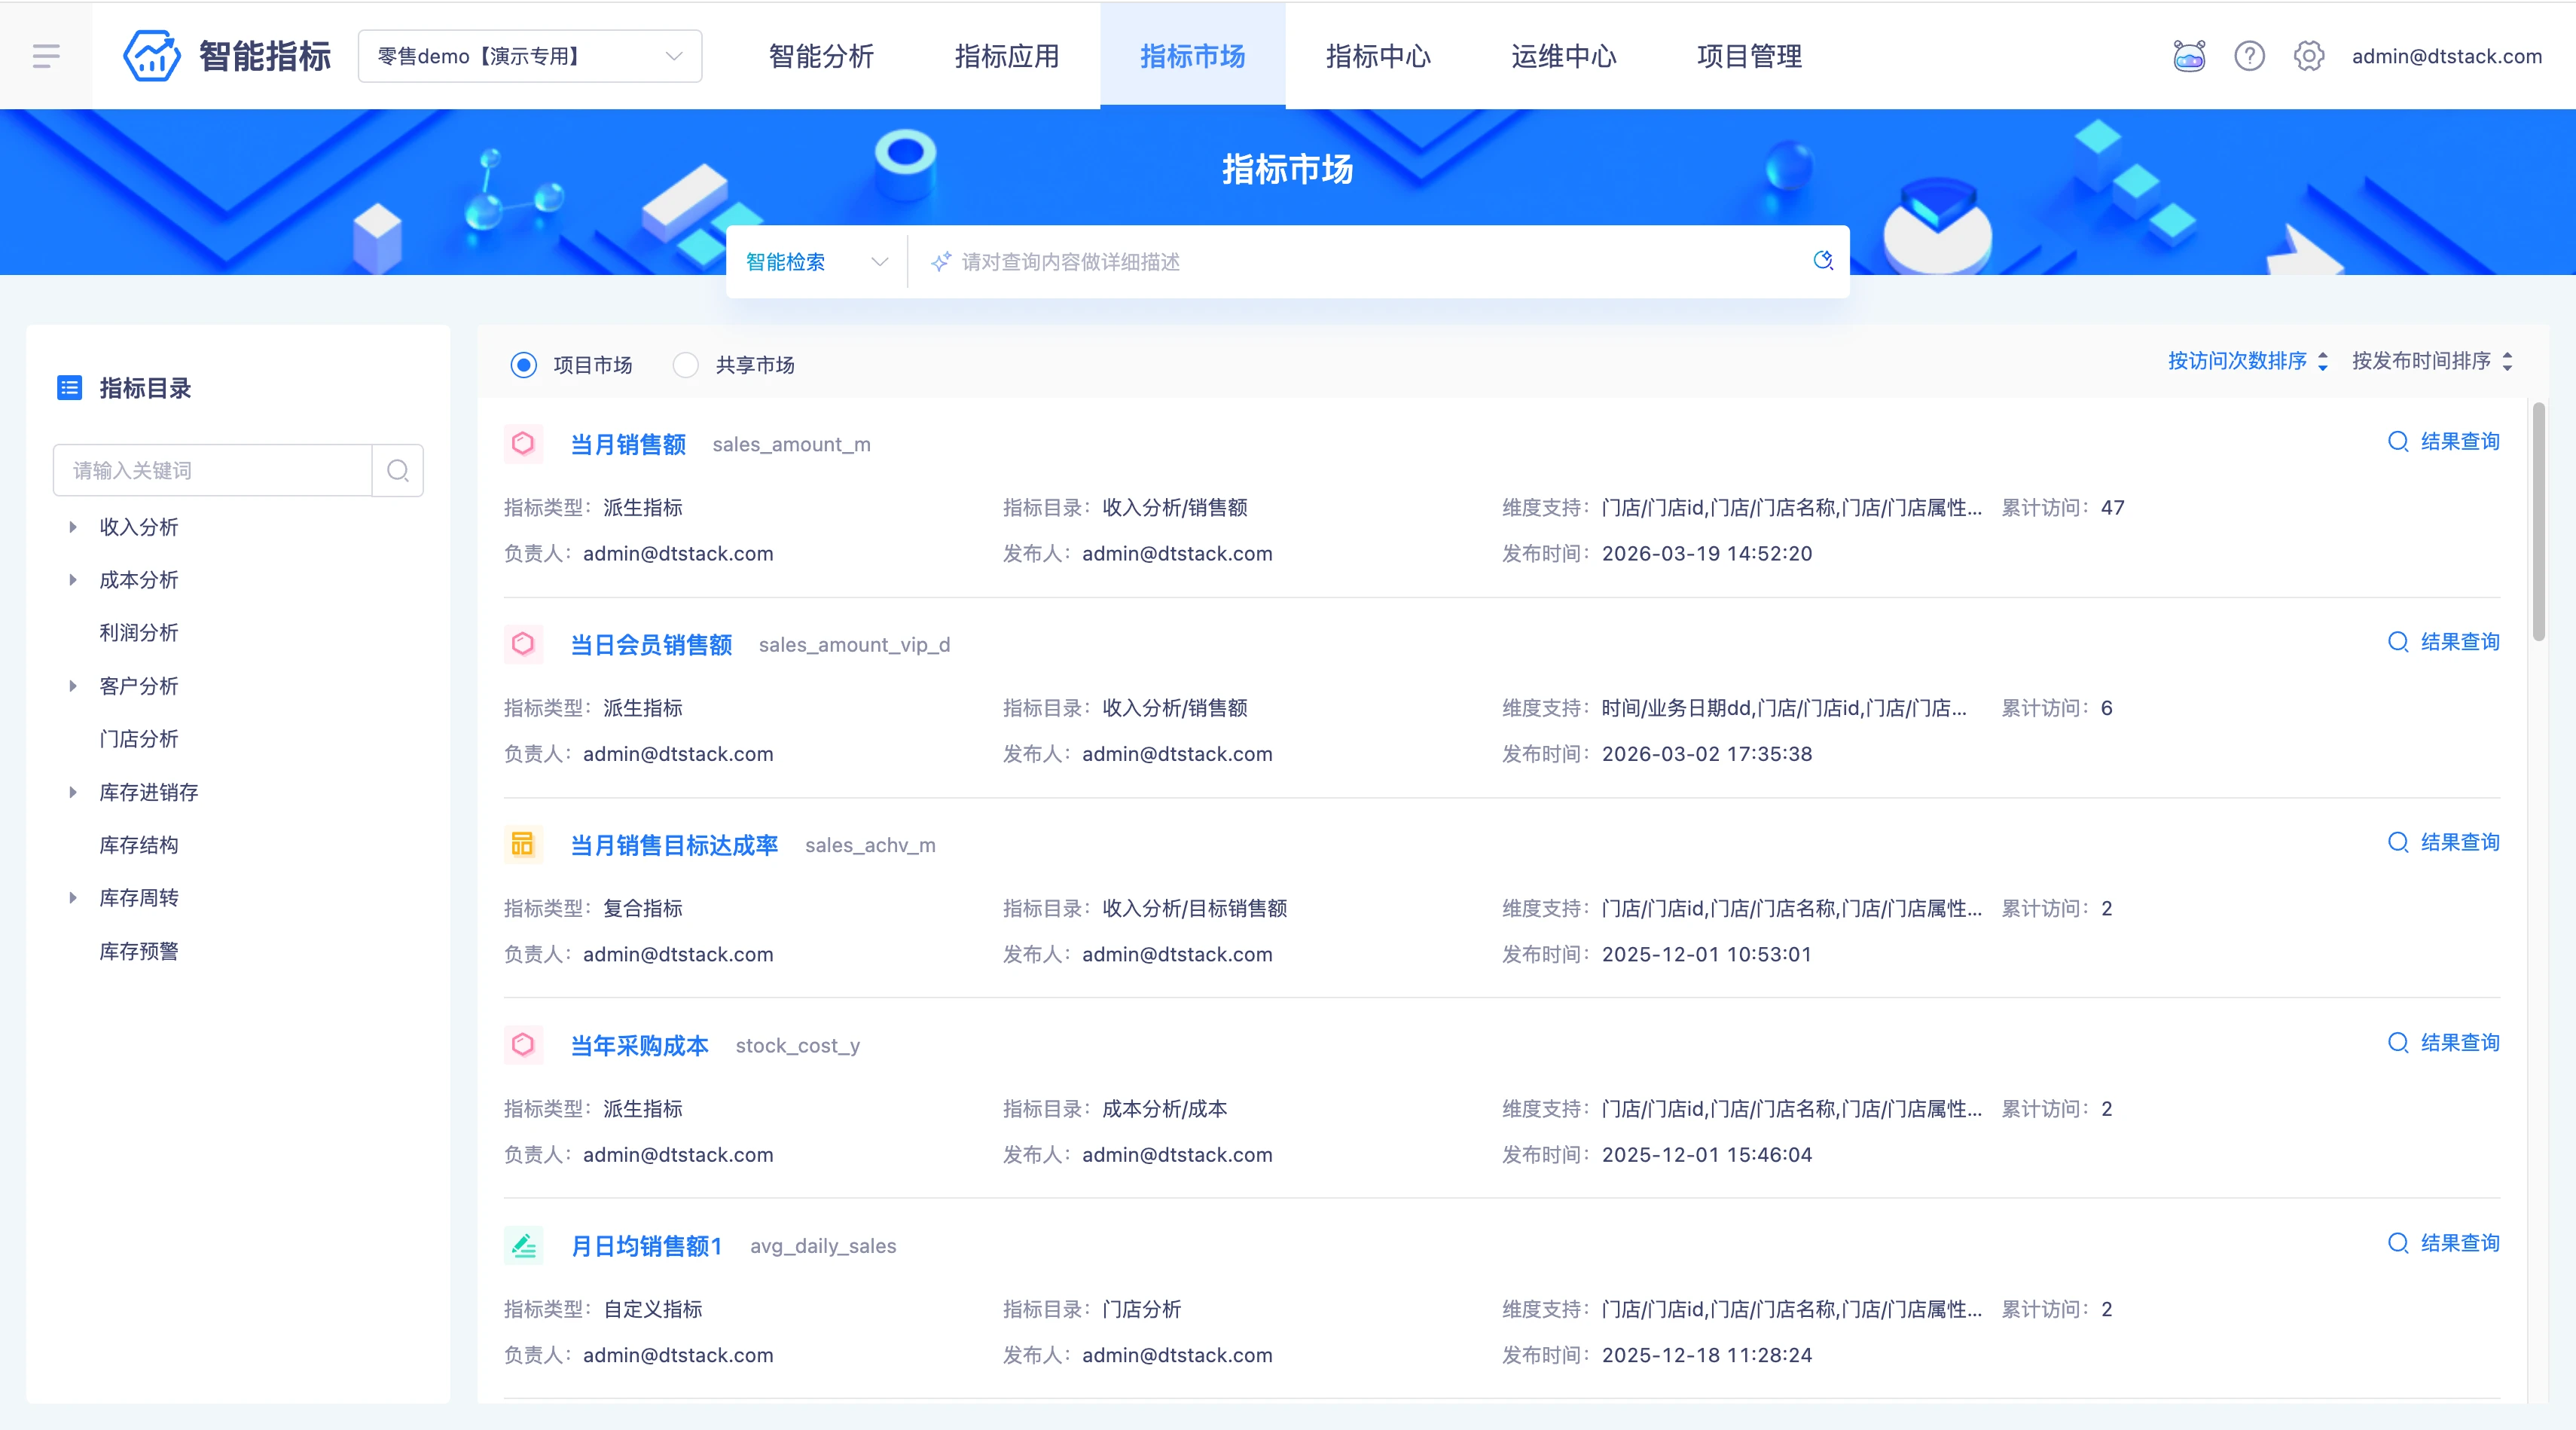Click the icon beside 当年采购成本
2576x1430 pixels.
pyautogui.click(x=523, y=1044)
